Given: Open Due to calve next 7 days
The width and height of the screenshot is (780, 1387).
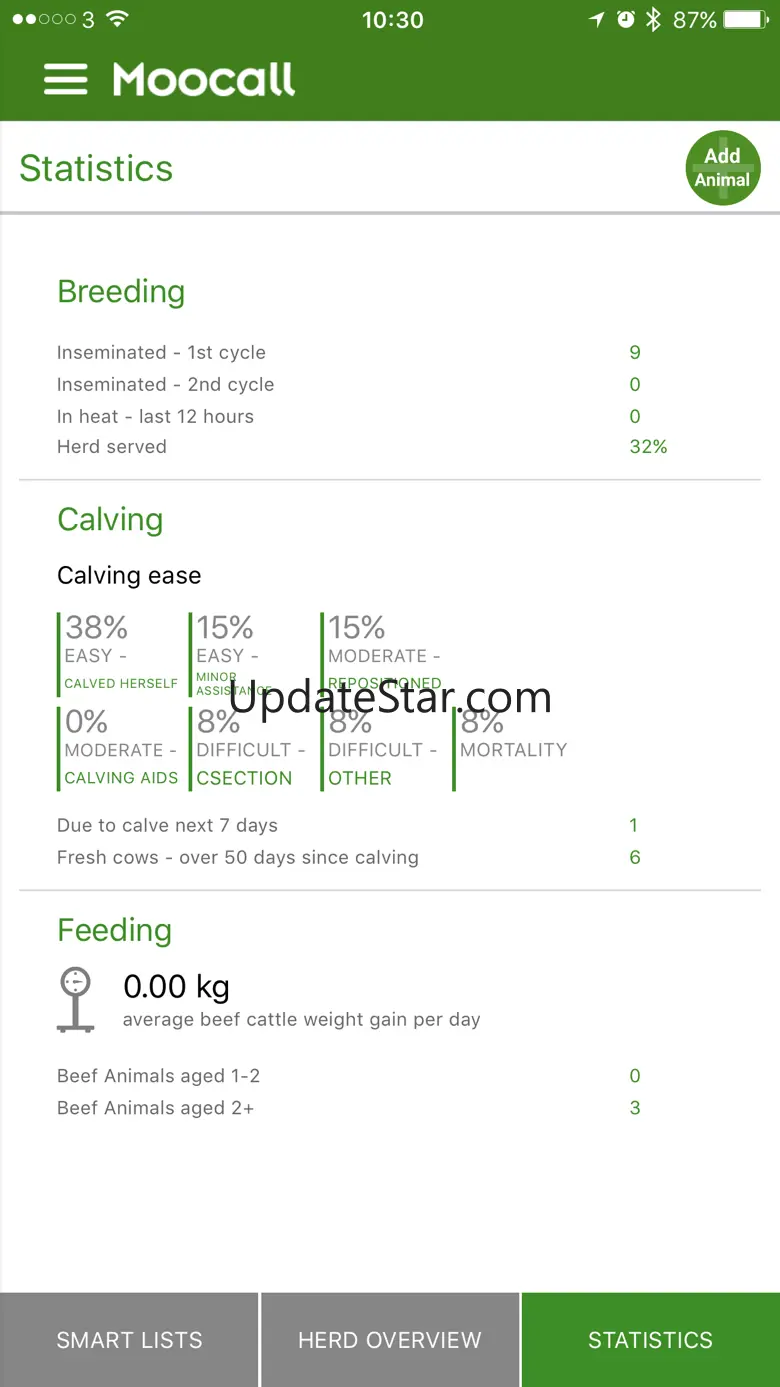Looking at the screenshot, I should coord(167,826).
